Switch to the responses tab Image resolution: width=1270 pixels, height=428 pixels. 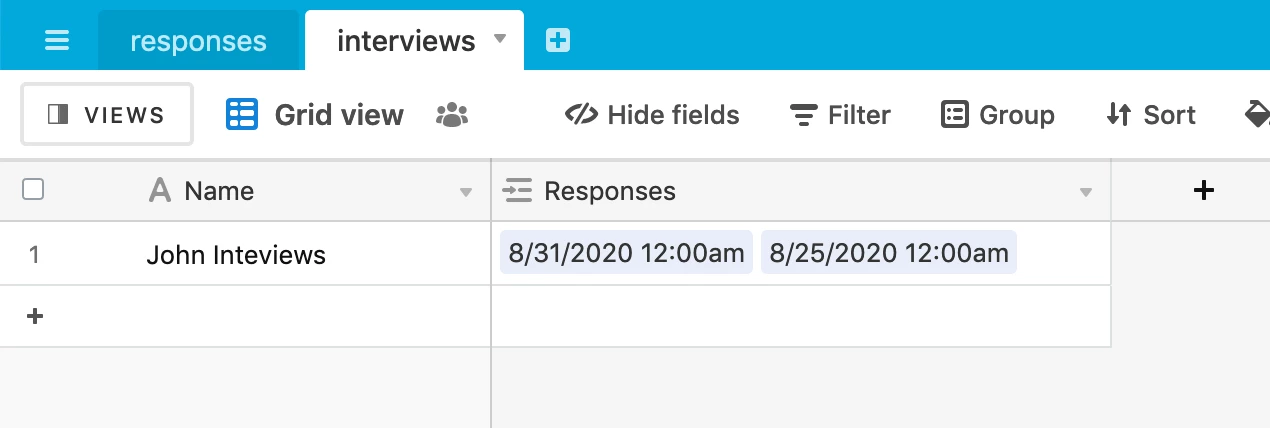(198, 41)
